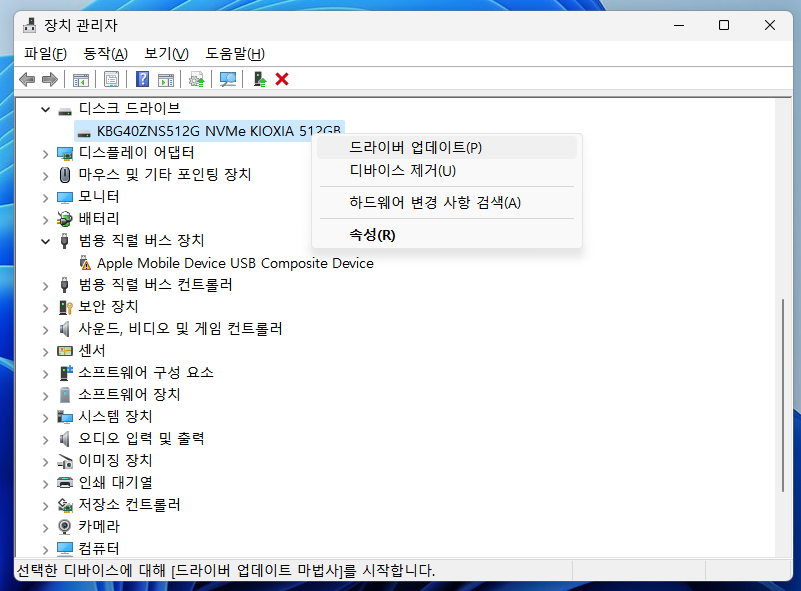Click the Forward navigation arrow

point(48,79)
